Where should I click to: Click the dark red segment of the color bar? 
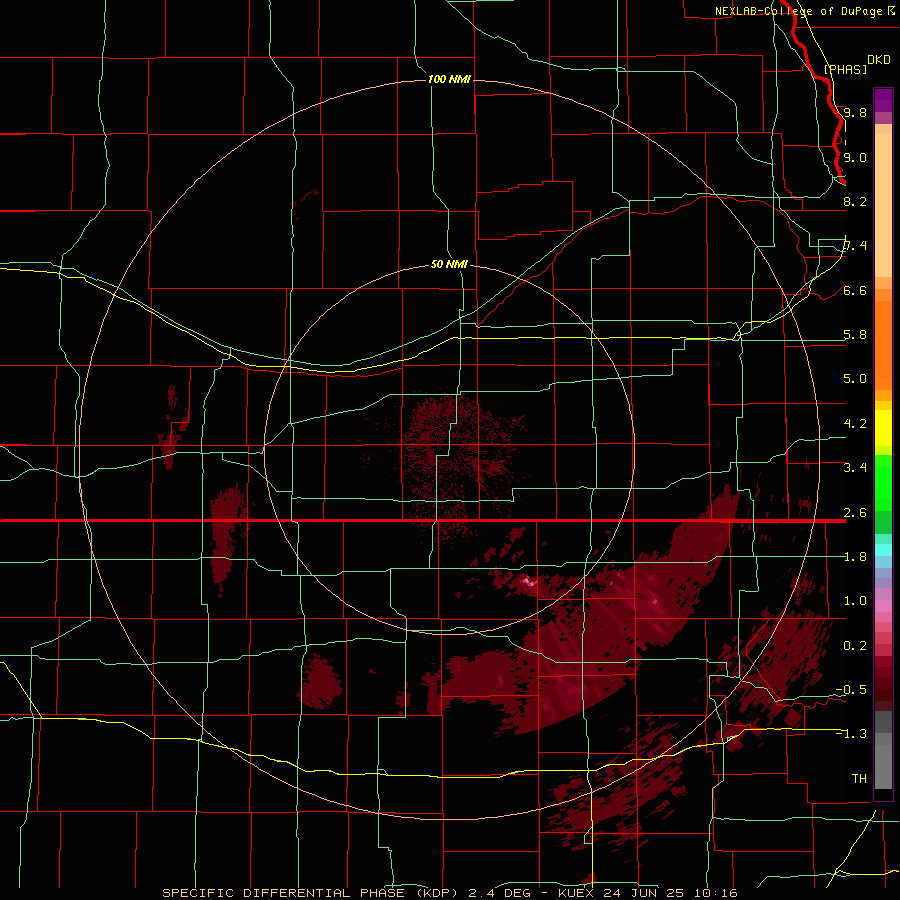click(x=883, y=678)
